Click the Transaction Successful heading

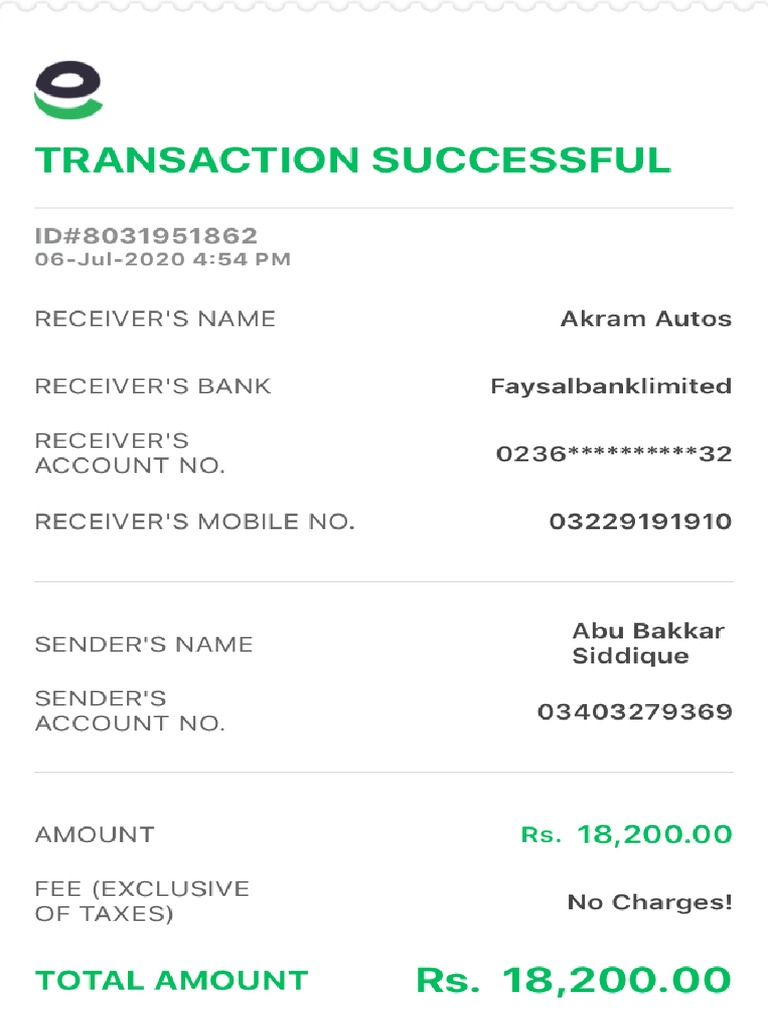click(x=352, y=160)
